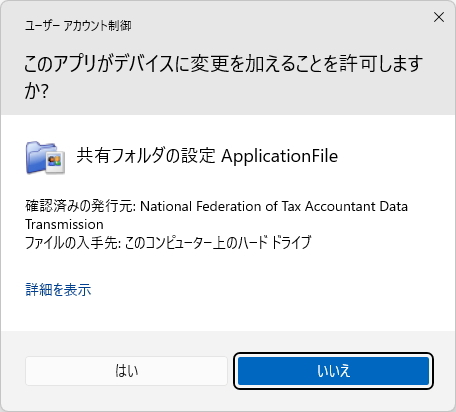Click the shared folder application icon
Screen dimensions: 456x412
45,157
